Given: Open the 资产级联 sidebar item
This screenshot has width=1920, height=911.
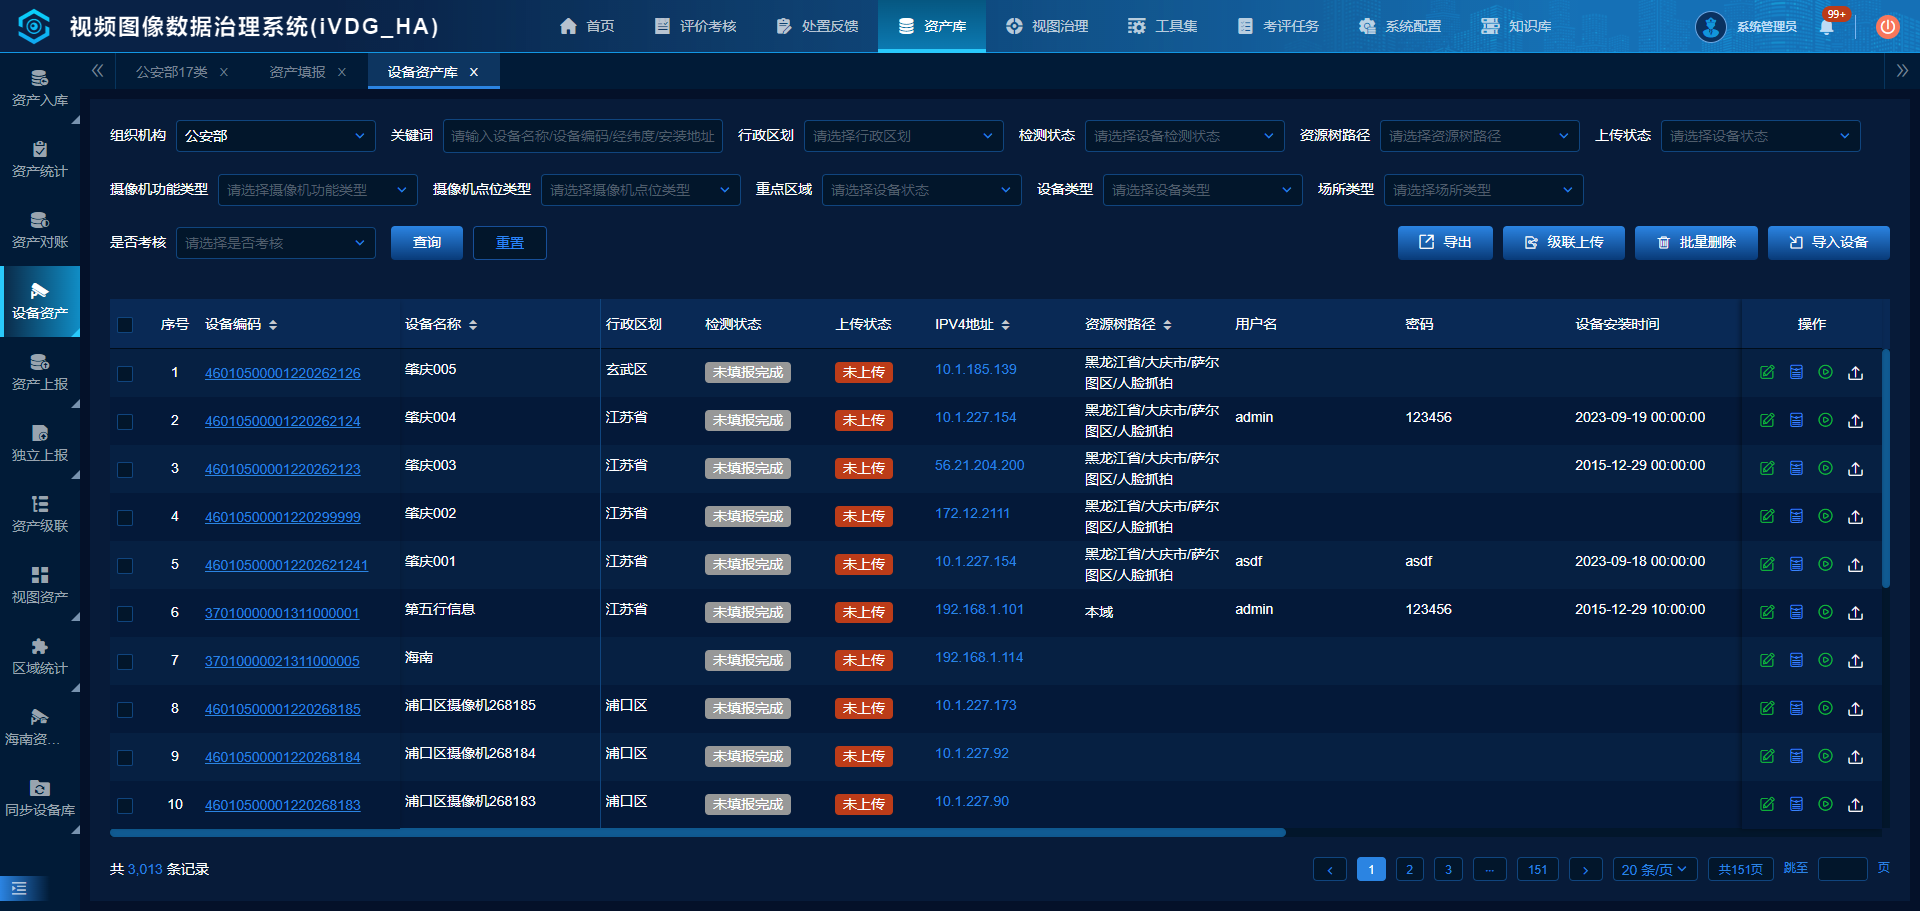Looking at the screenshot, I should click(40, 515).
